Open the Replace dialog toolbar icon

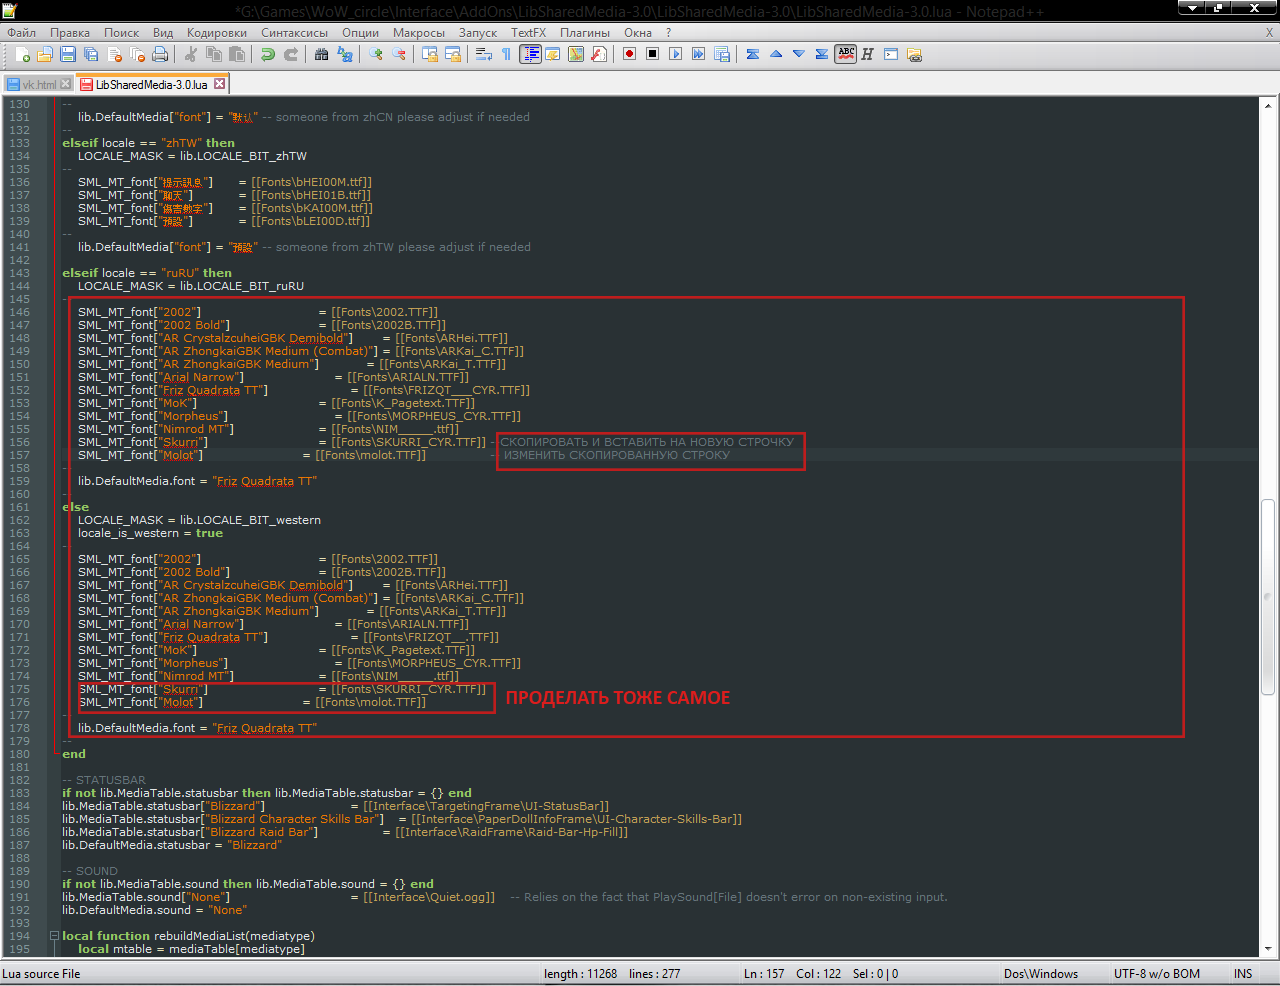click(x=344, y=54)
